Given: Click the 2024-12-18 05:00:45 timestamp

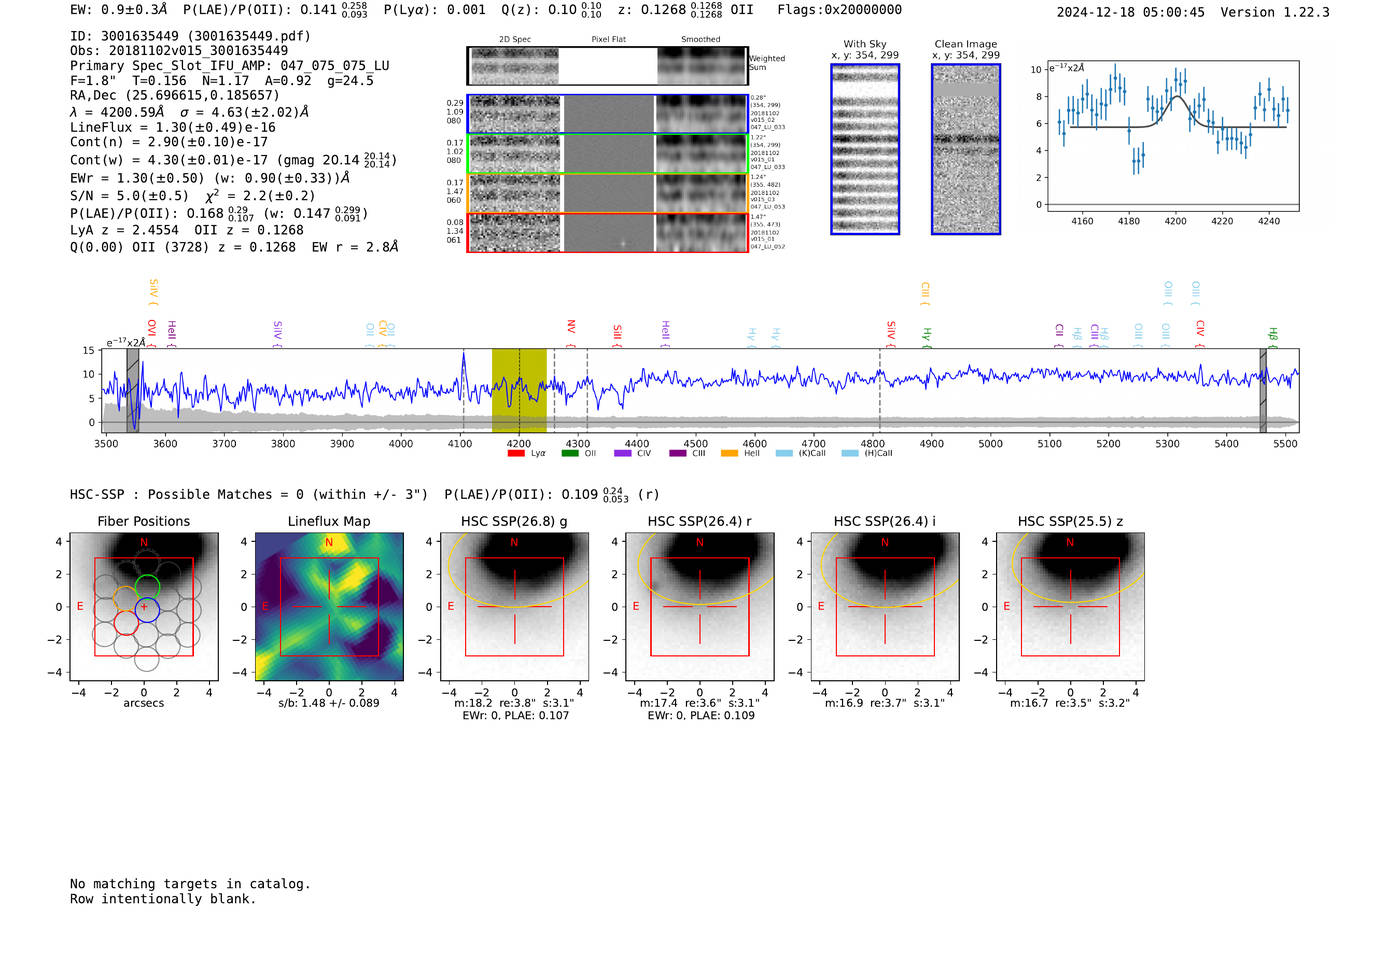Looking at the screenshot, I should 1131,12.
